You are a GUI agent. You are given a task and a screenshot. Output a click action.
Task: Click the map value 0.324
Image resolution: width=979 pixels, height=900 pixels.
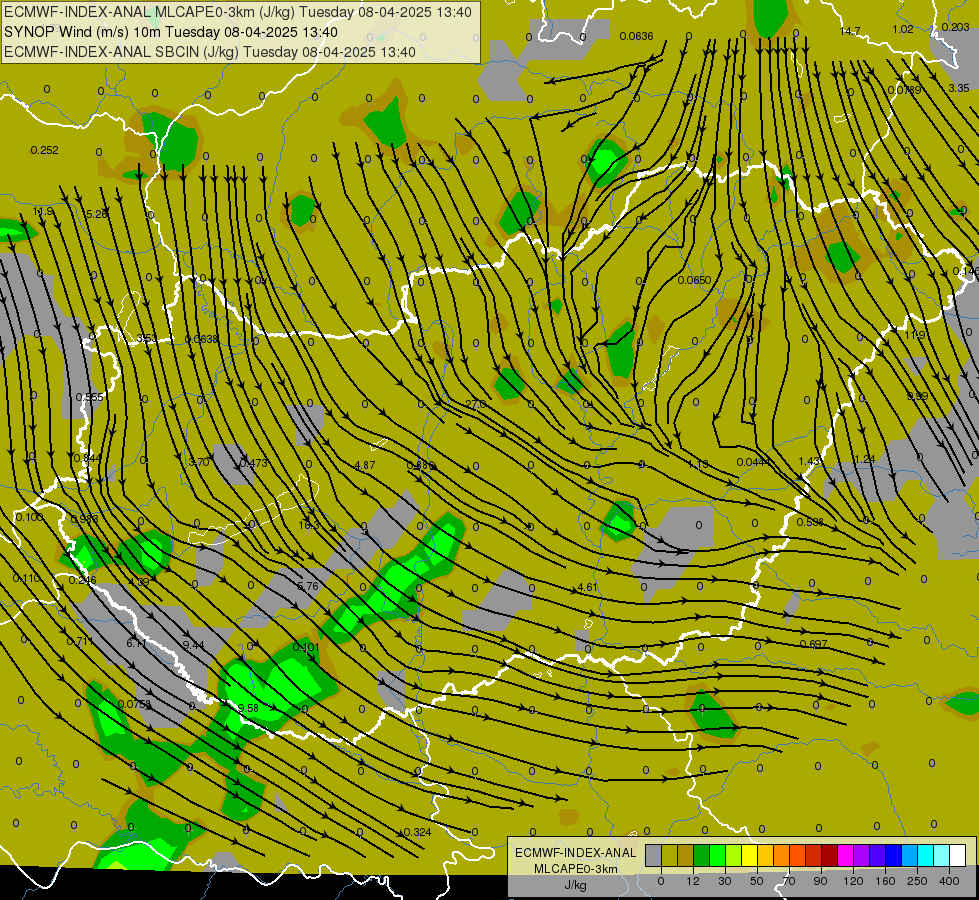point(418,832)
